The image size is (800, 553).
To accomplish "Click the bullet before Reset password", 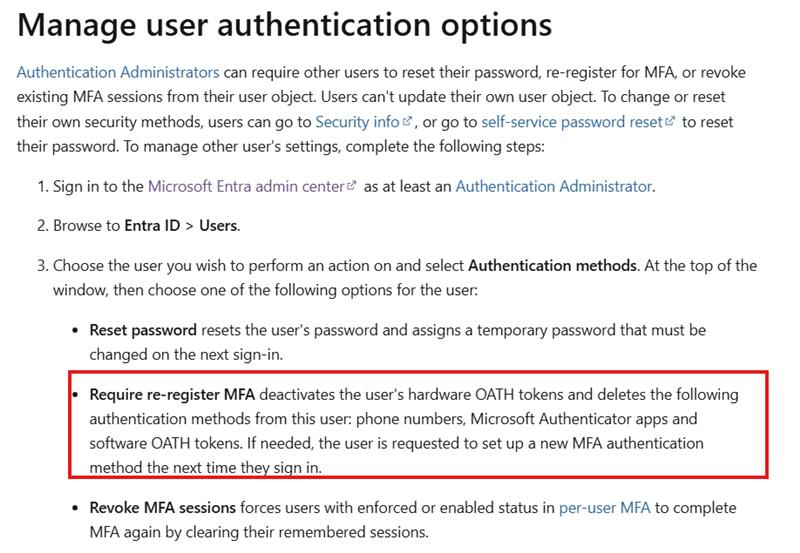I will pos(76,331).
